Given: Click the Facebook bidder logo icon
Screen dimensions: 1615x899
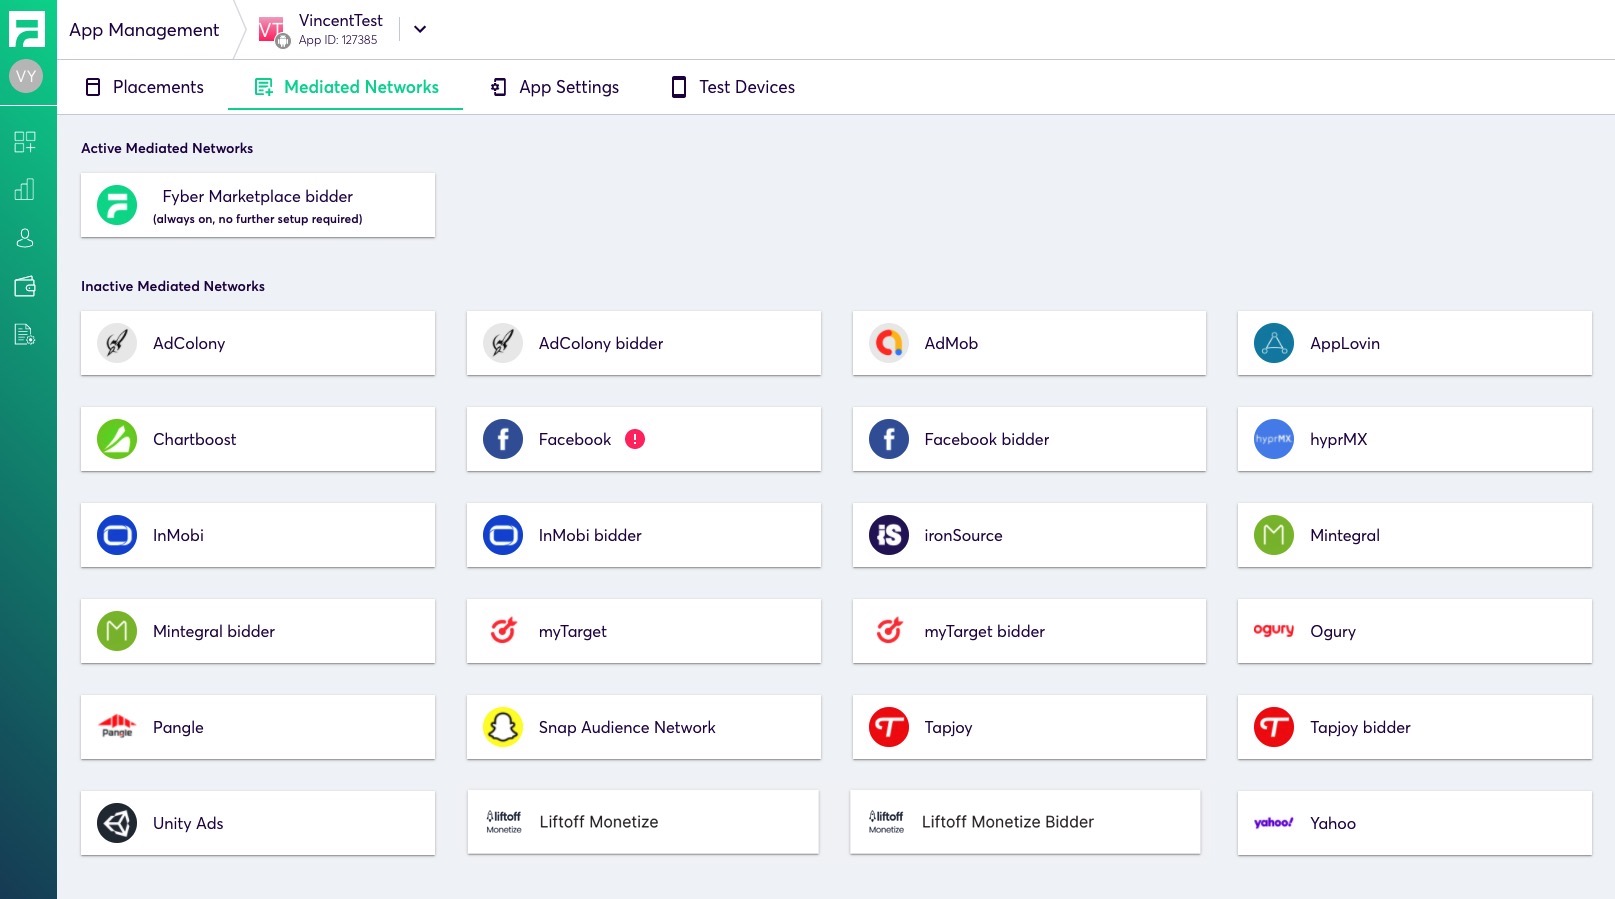Looking at the screenshot, I should (x=889, y=439).
